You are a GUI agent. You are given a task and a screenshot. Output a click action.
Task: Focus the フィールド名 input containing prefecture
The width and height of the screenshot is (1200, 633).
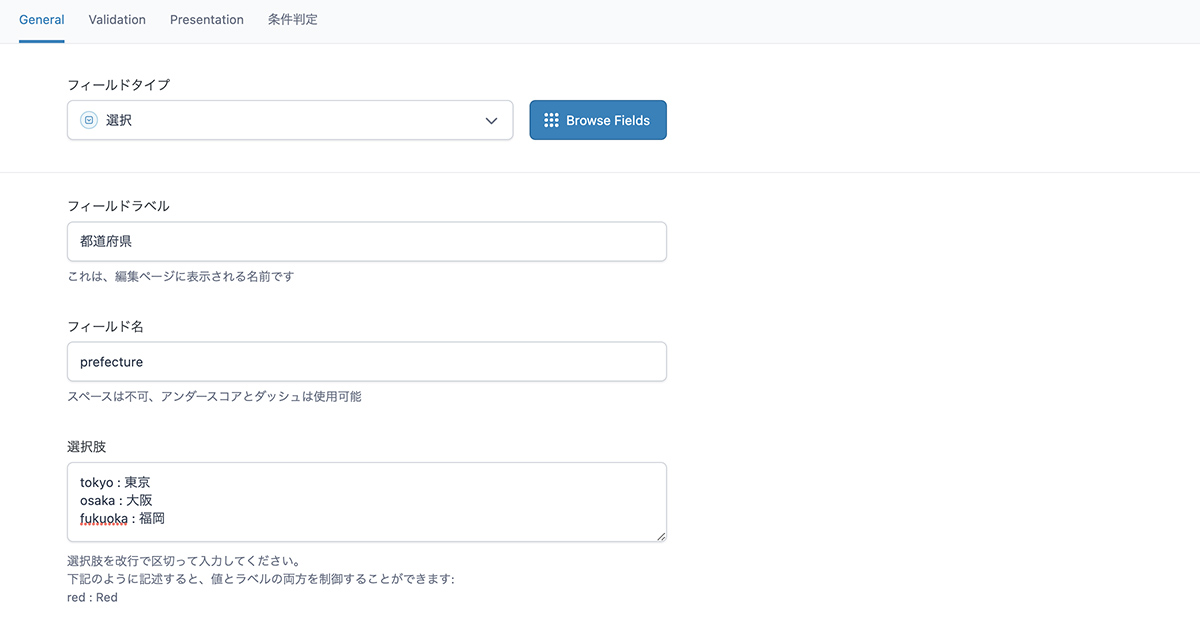(x=367, y=362)
